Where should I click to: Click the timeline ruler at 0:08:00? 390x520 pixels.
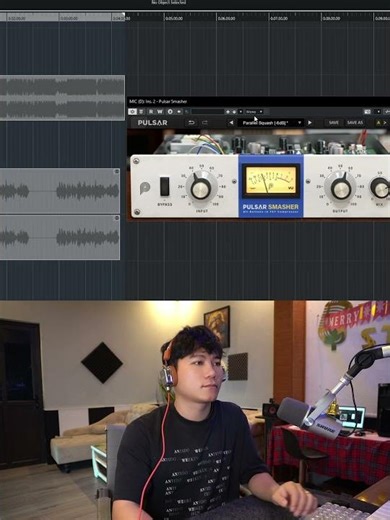[331, 18]
